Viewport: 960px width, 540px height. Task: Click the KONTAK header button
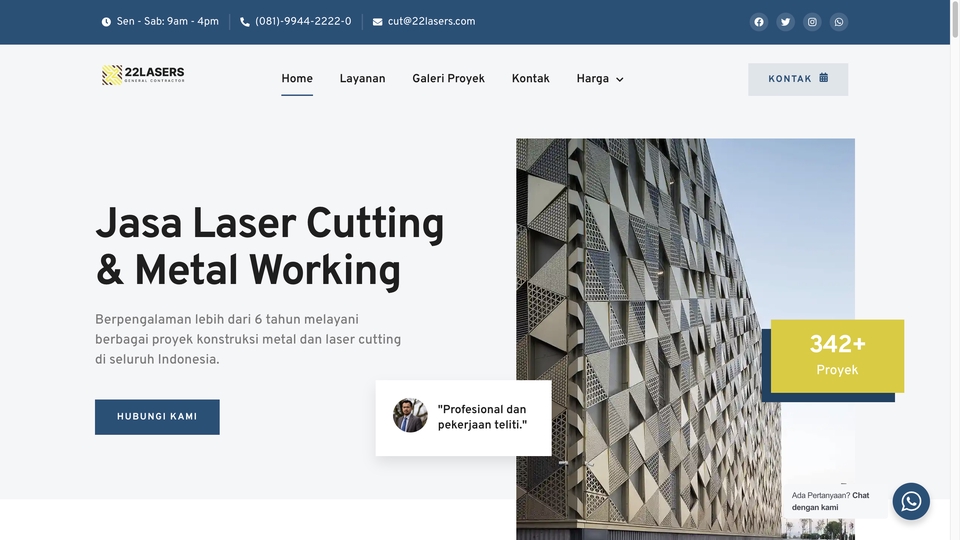click(x=798, y=79)
